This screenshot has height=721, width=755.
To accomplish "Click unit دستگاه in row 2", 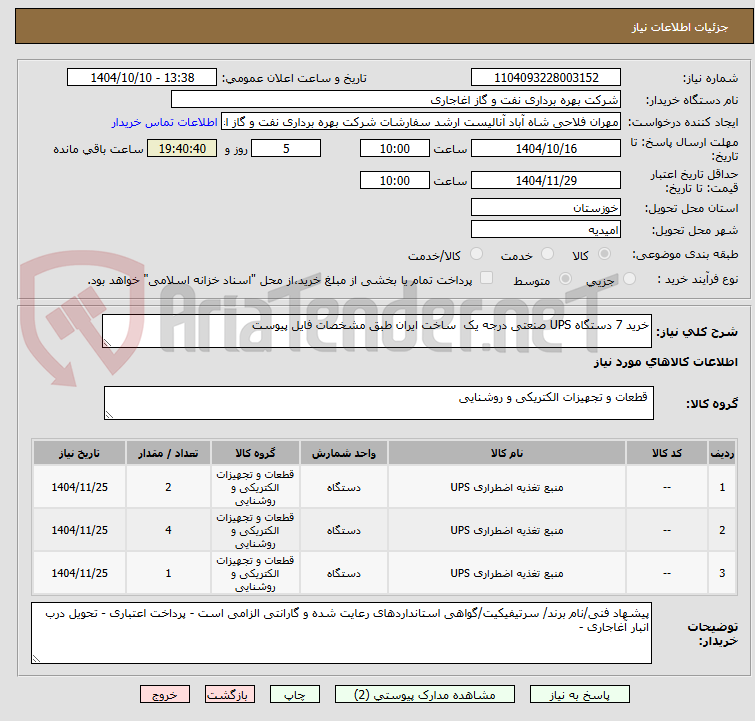I will [344, 530].
